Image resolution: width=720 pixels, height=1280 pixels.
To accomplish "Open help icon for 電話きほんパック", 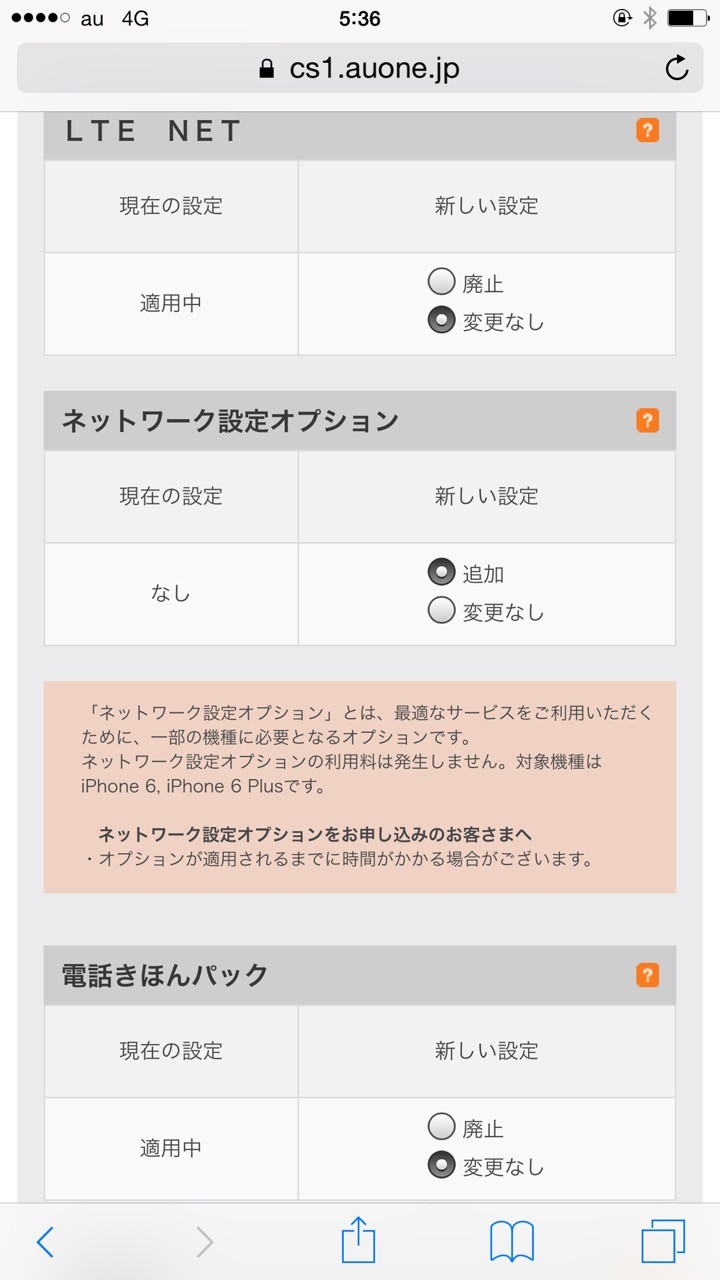I will (x=648, y=975).
